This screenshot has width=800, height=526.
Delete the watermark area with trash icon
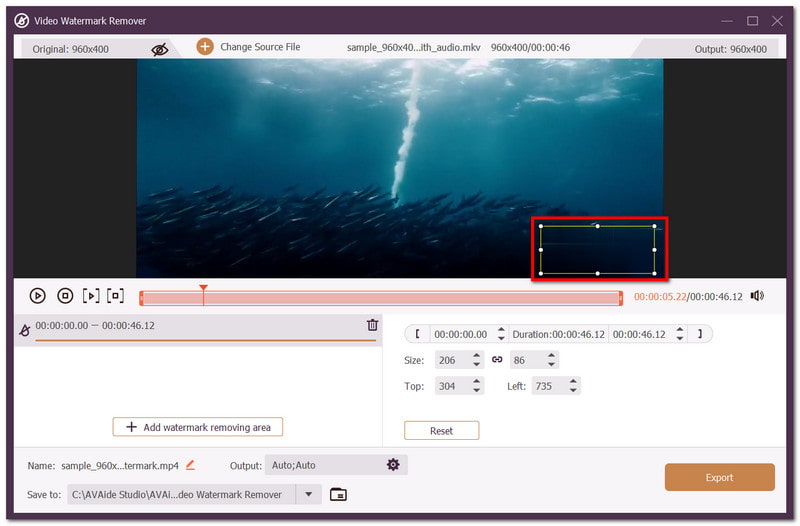(x=372, y=325)
